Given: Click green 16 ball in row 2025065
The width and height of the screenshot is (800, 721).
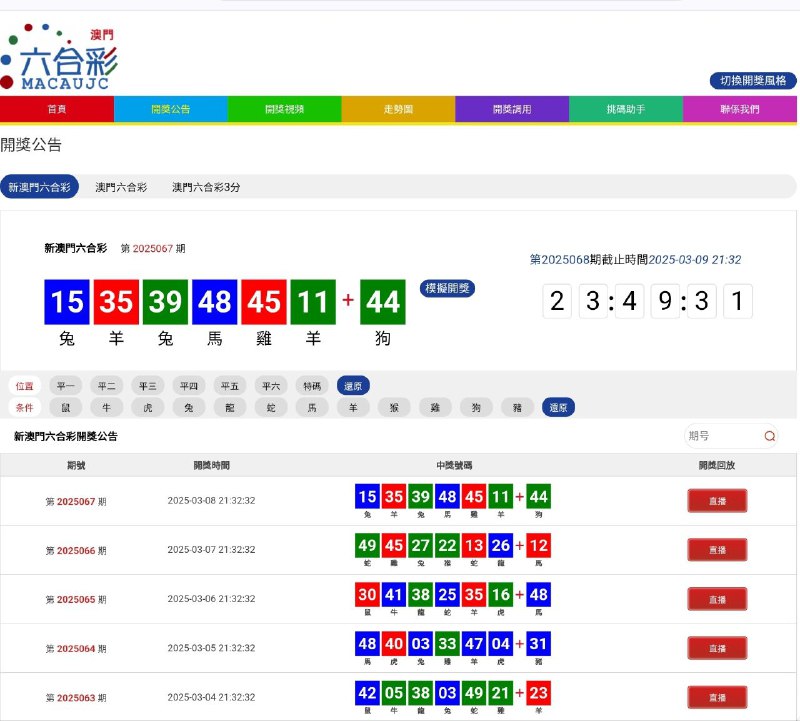Looking at the screenshot, I should point(501,594).
